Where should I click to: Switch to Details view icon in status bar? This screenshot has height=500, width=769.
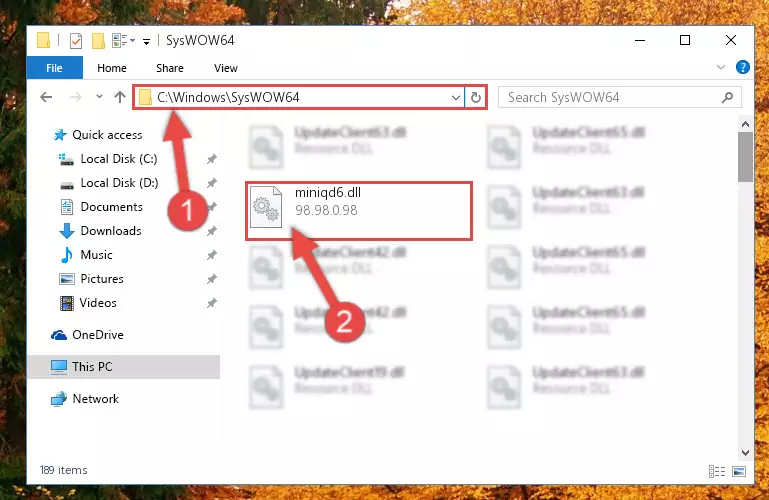click(717, 472)
